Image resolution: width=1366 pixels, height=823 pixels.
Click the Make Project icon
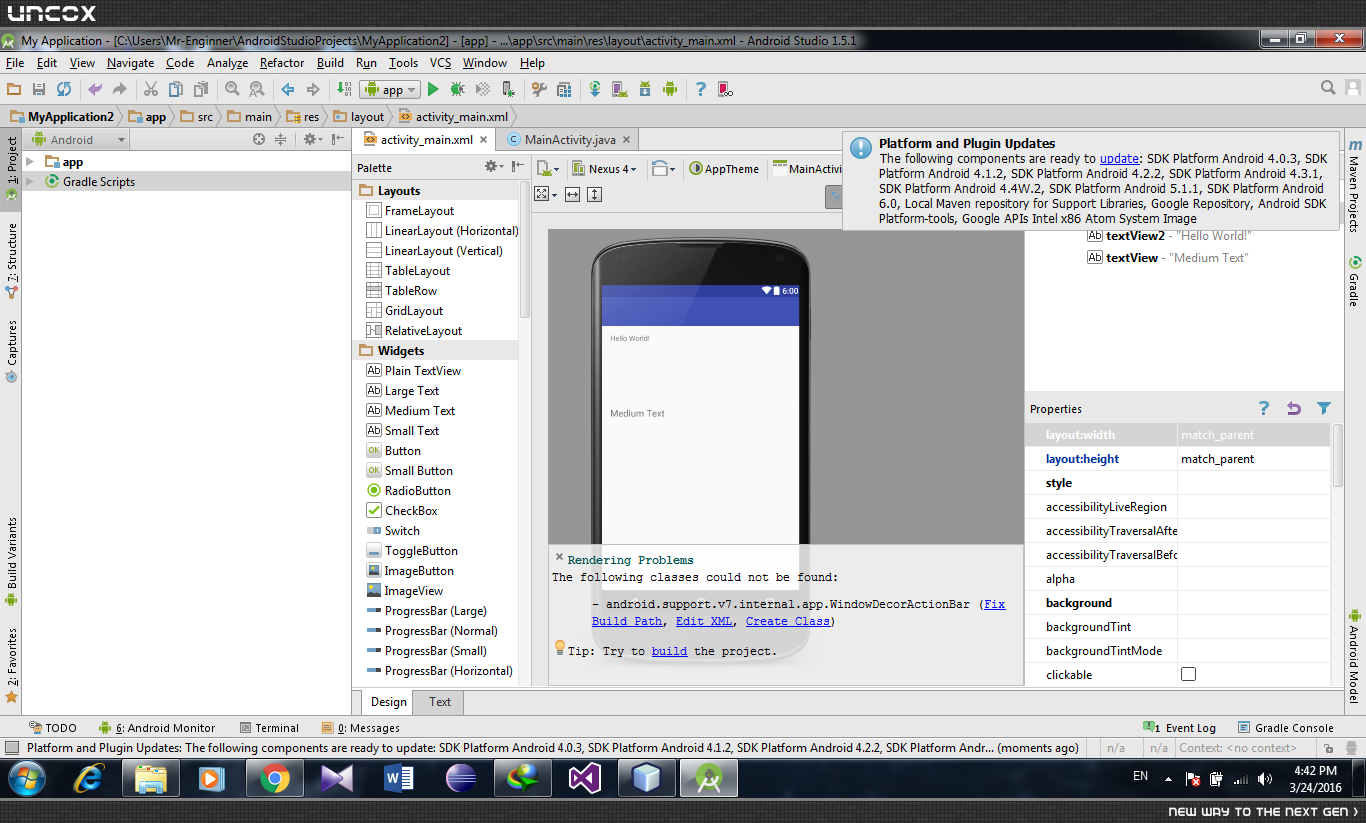[x=344, y=89]
